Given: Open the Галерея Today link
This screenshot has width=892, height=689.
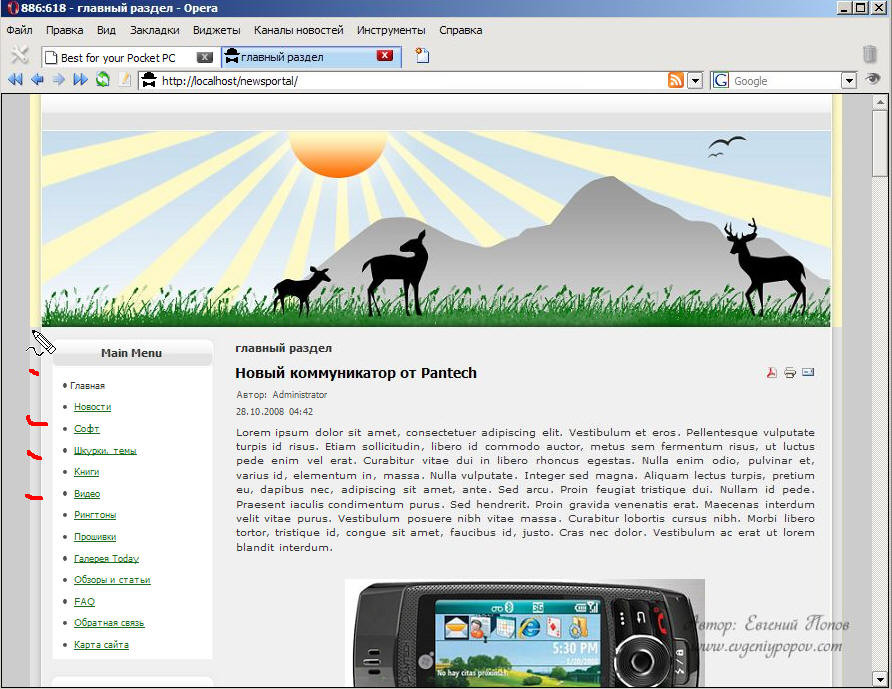Looking at the screenshot, I should coord(106,559).
